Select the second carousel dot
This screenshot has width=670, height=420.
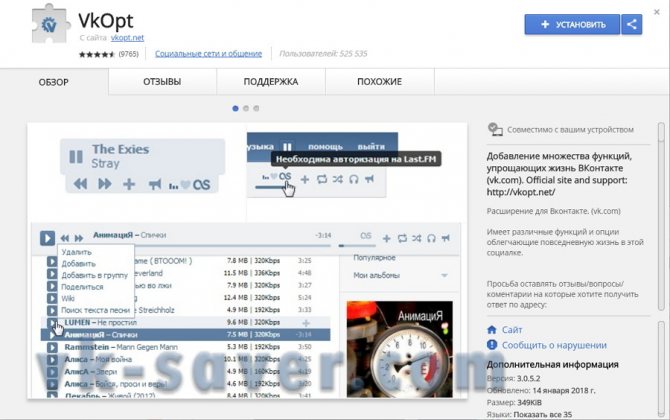246,109
